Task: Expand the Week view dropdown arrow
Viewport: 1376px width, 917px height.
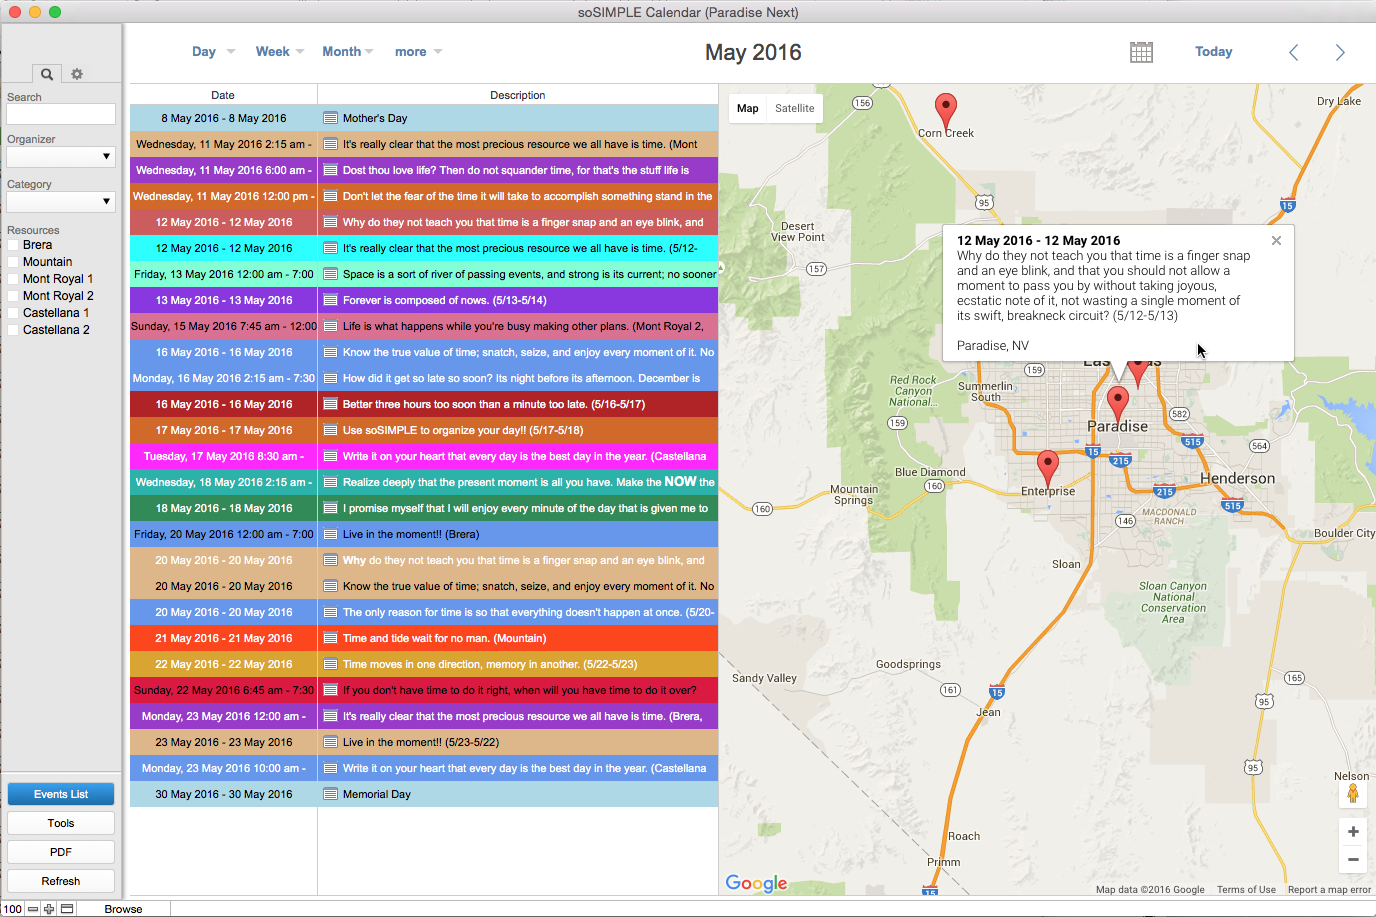Action: 300,52
